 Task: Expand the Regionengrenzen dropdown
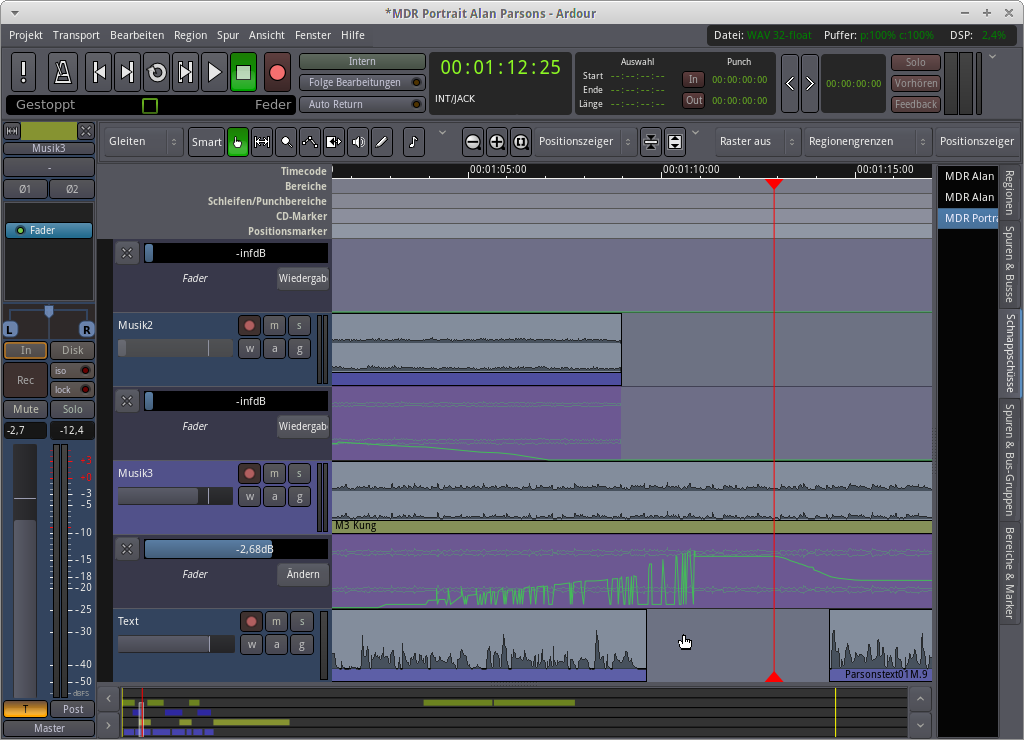866,142
